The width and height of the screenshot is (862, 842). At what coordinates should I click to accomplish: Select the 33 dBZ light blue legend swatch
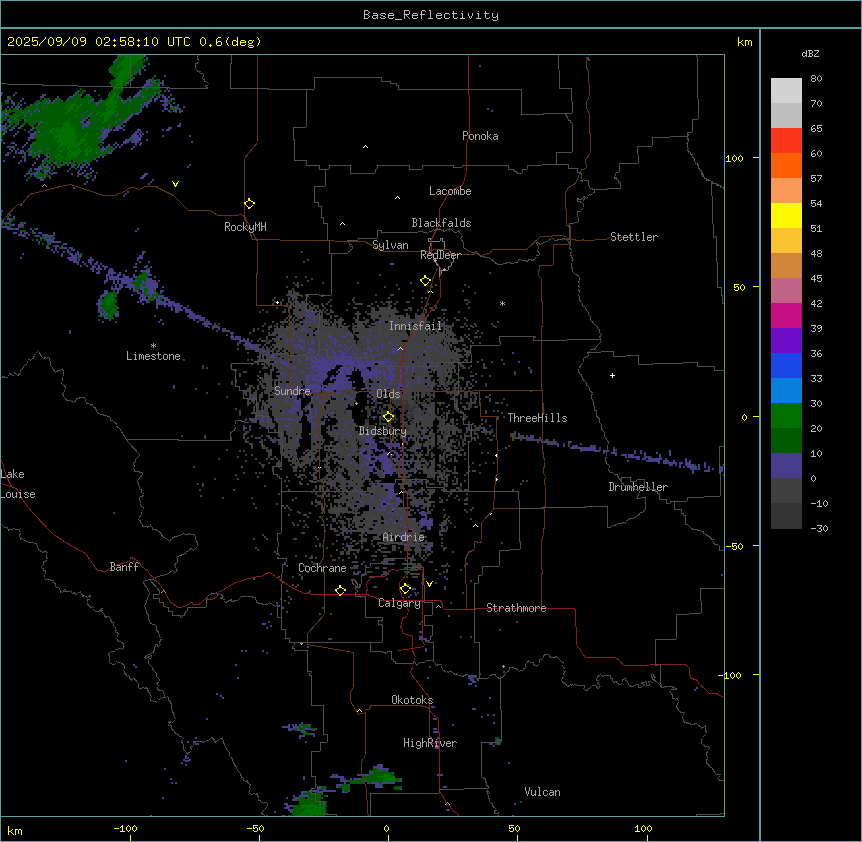point(786,391)
